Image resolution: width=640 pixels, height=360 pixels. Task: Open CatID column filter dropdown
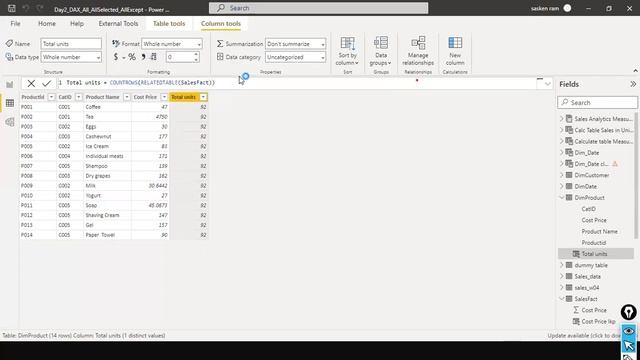click(x=78, y=97)
